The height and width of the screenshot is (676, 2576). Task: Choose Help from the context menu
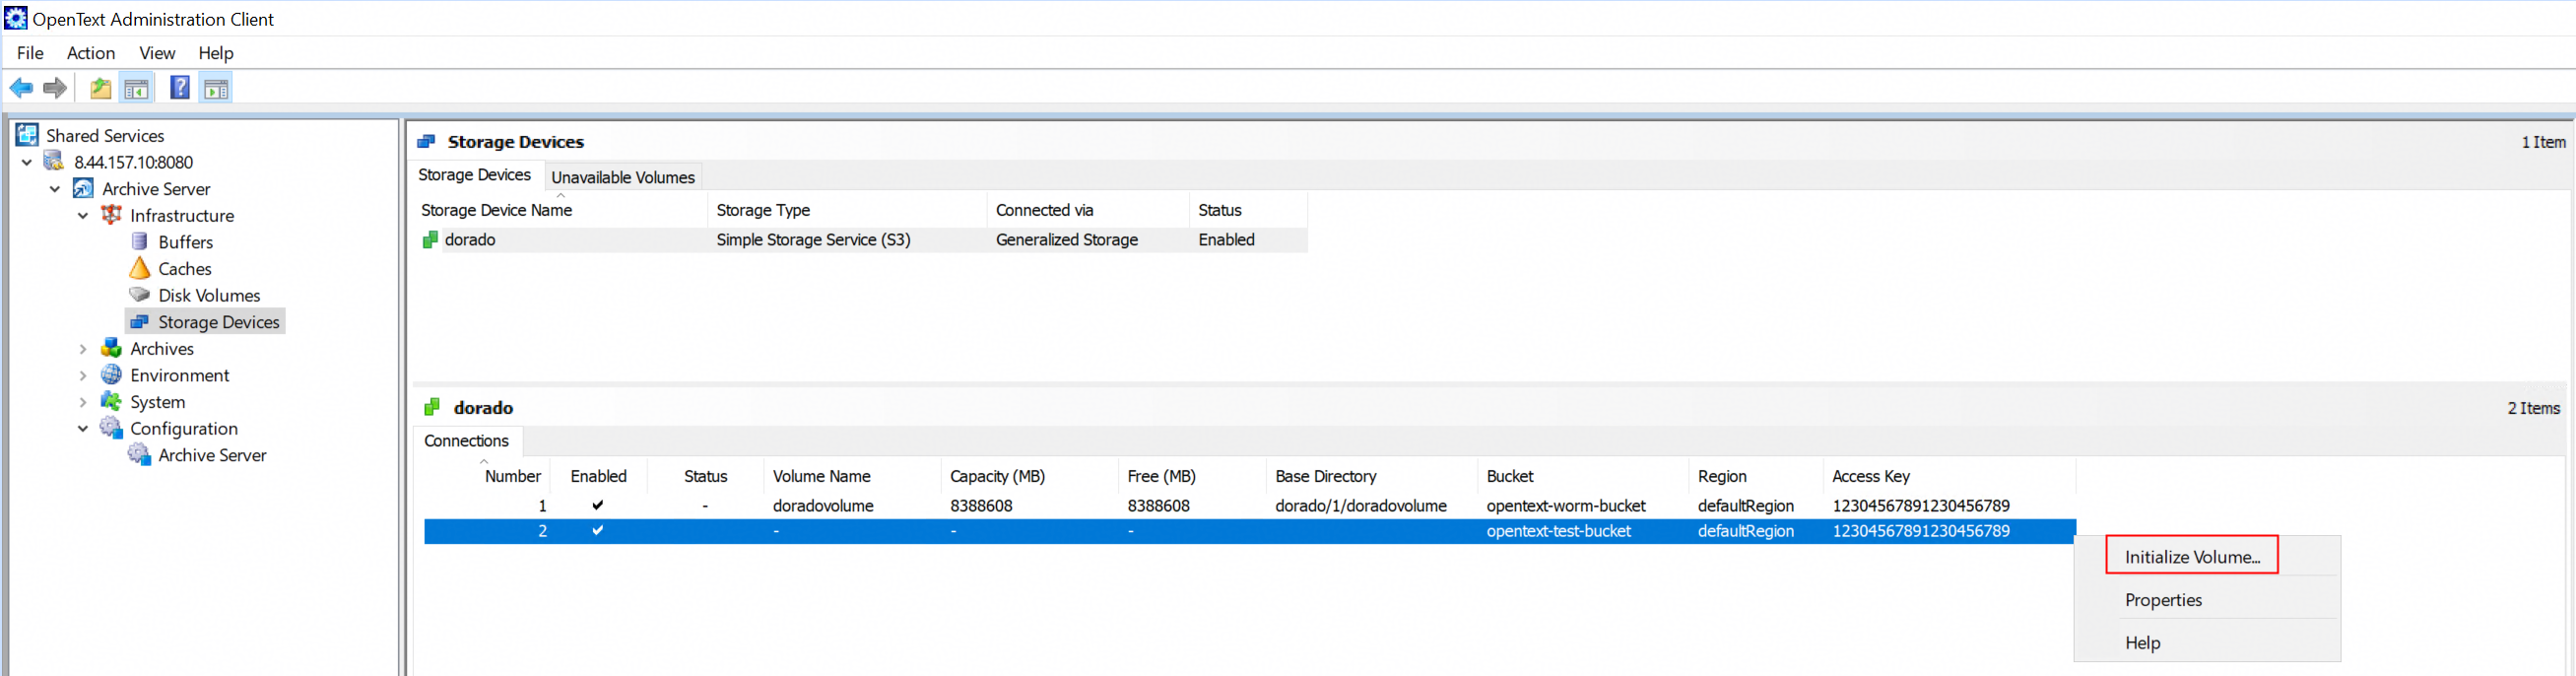2142,643
